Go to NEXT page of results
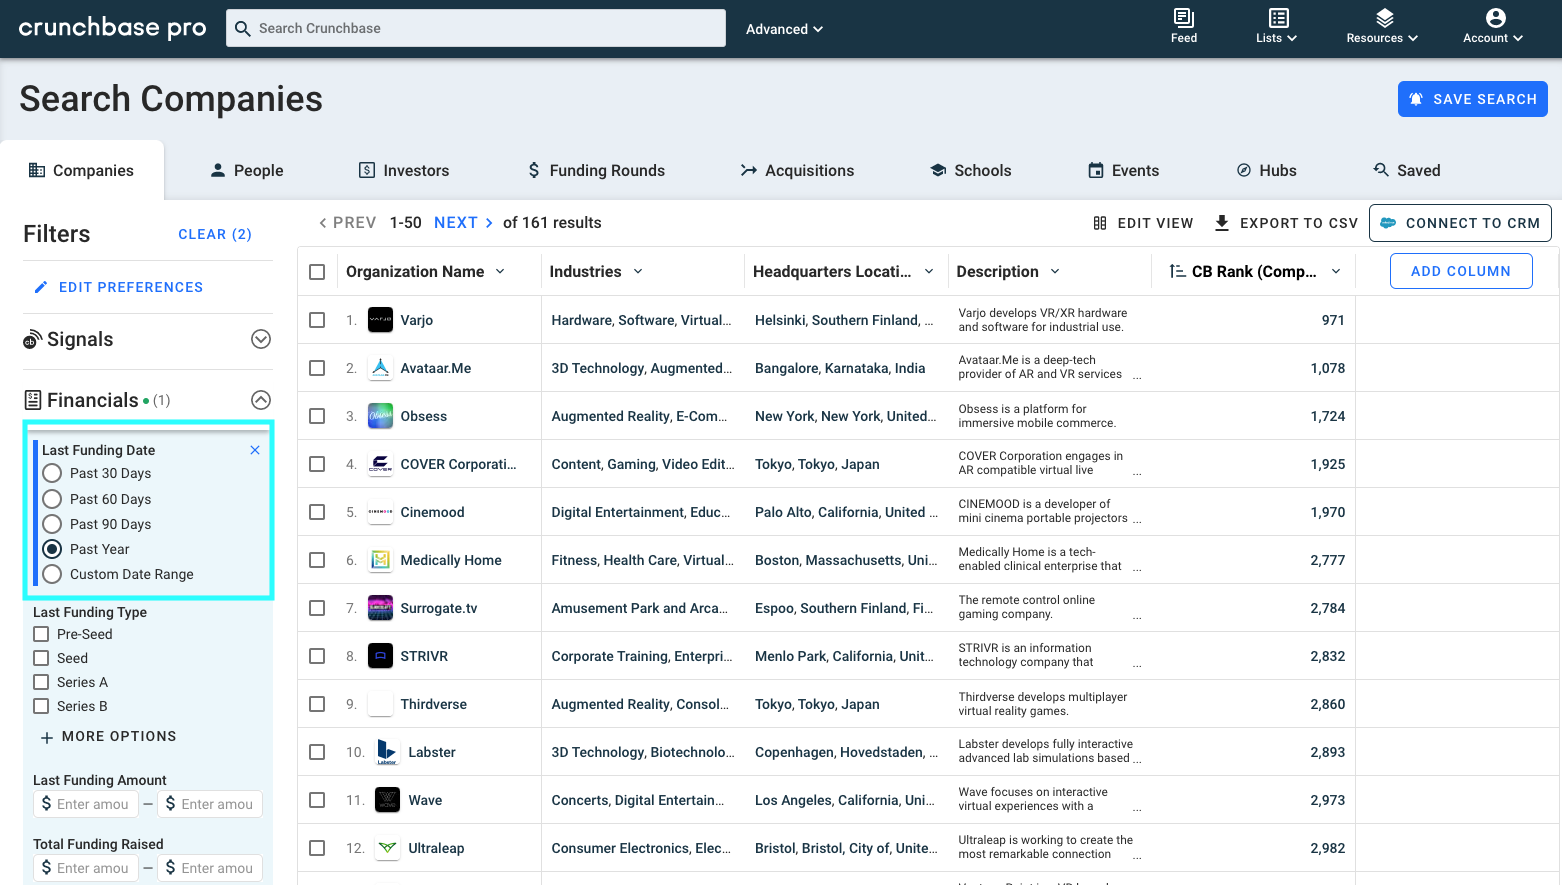The image size is (1562, 885). point(464,222)
